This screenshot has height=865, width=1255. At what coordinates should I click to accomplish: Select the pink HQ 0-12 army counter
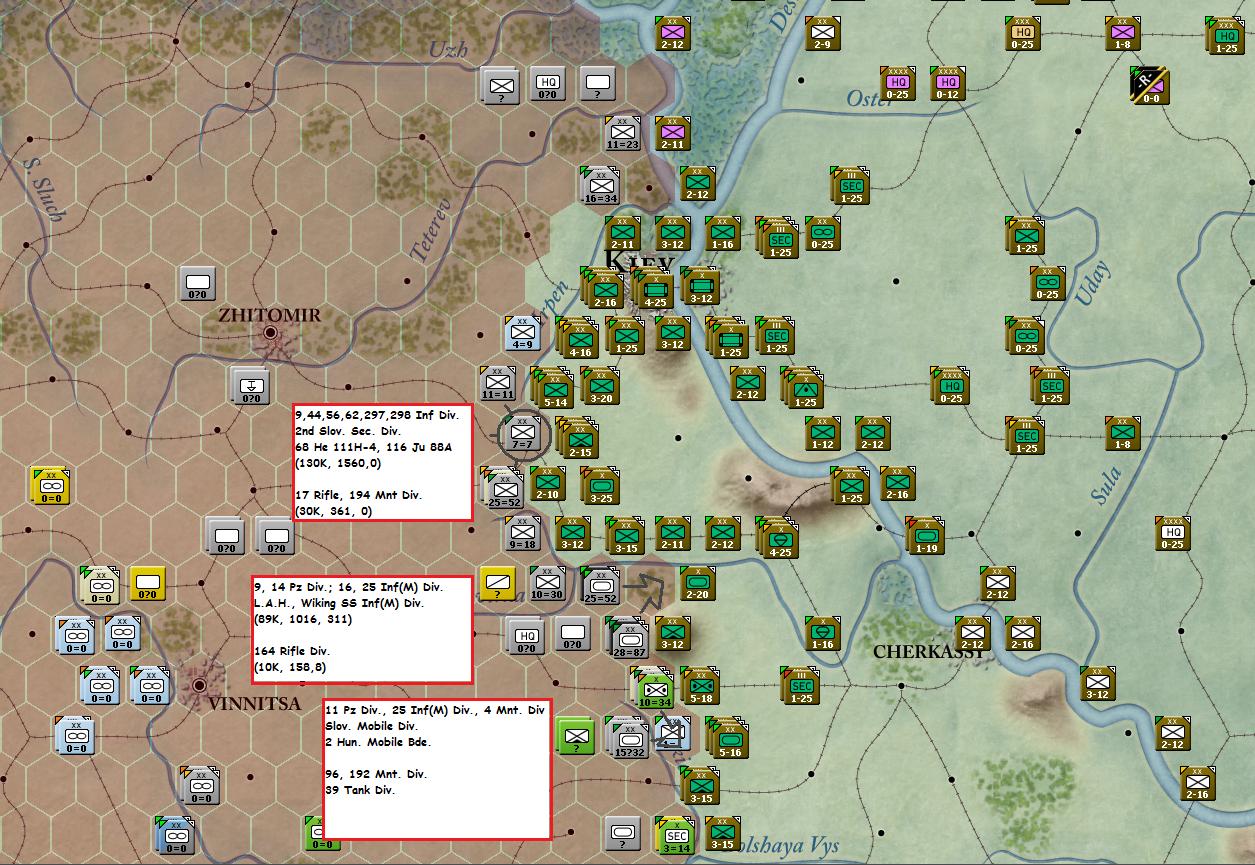(947, 84)
